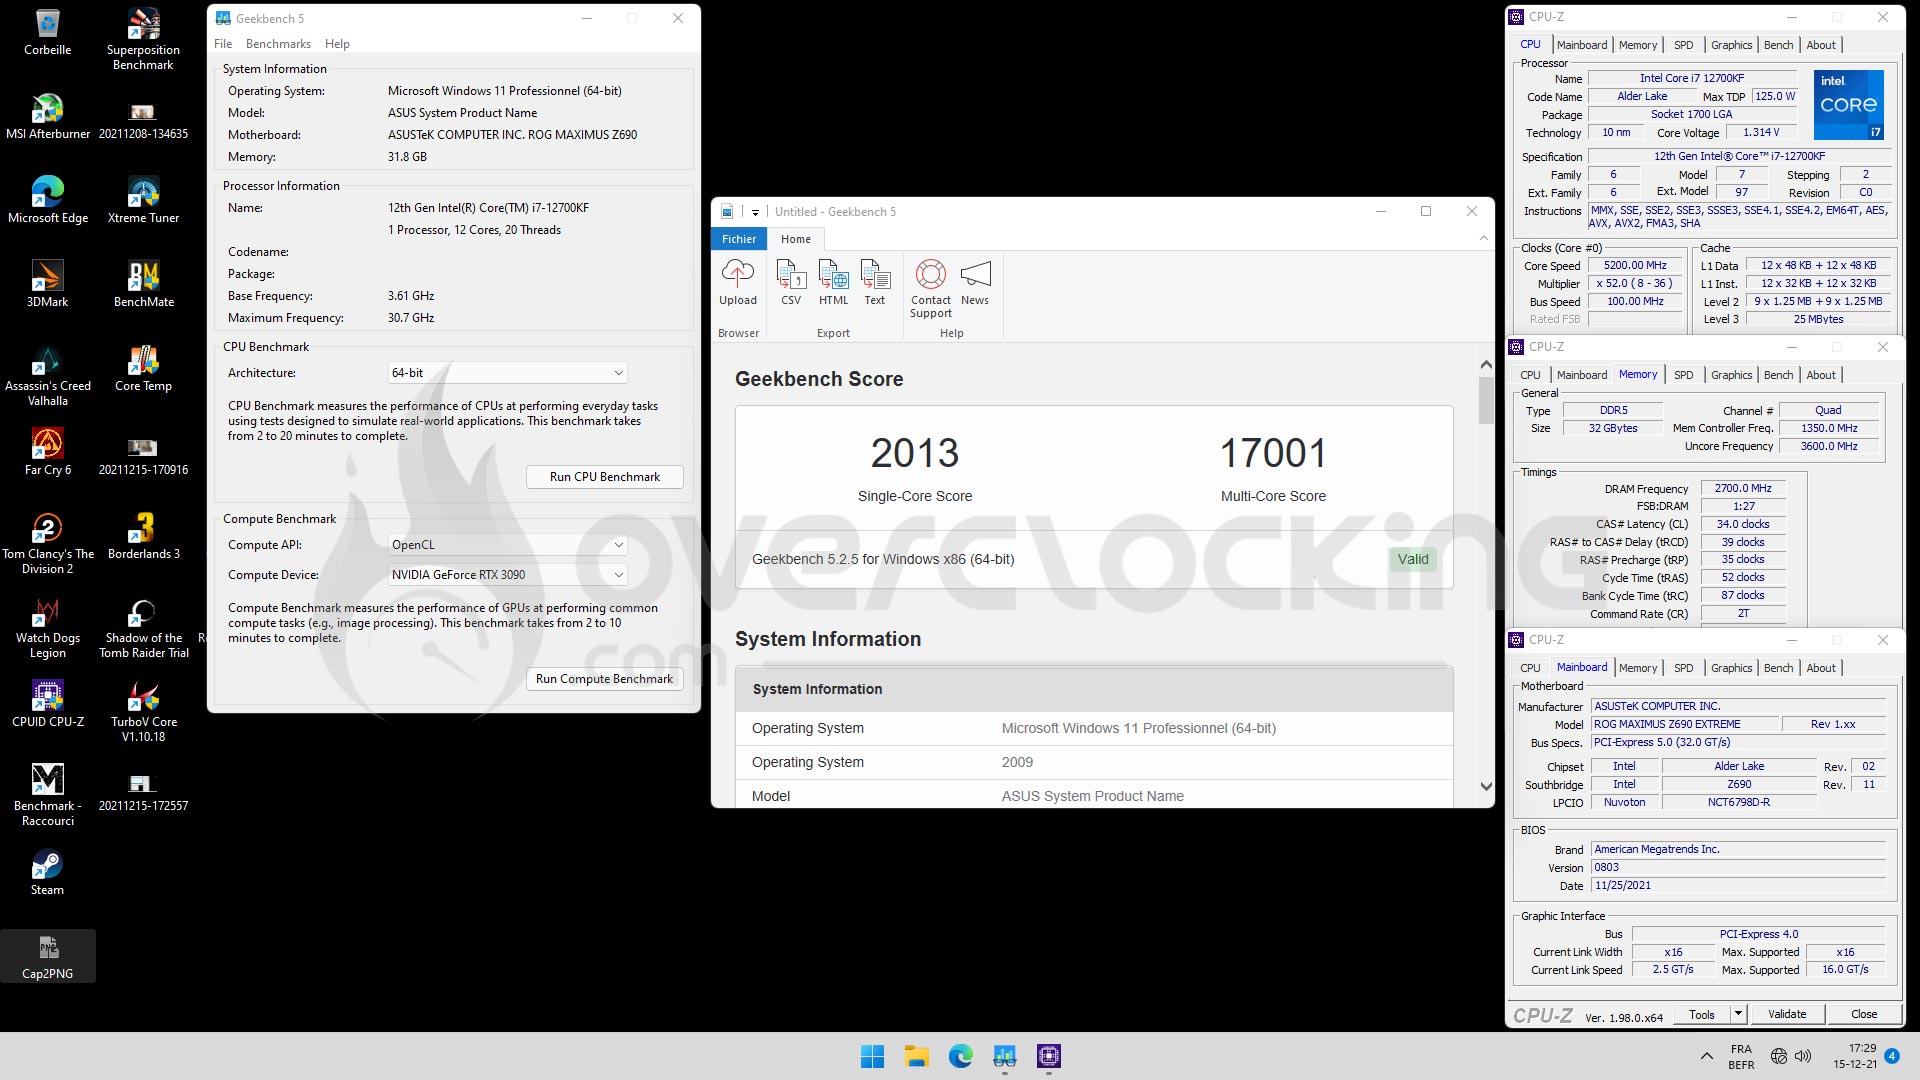
Task: Open Xtreme Tuner shortcut
Action: coord(144,200)
